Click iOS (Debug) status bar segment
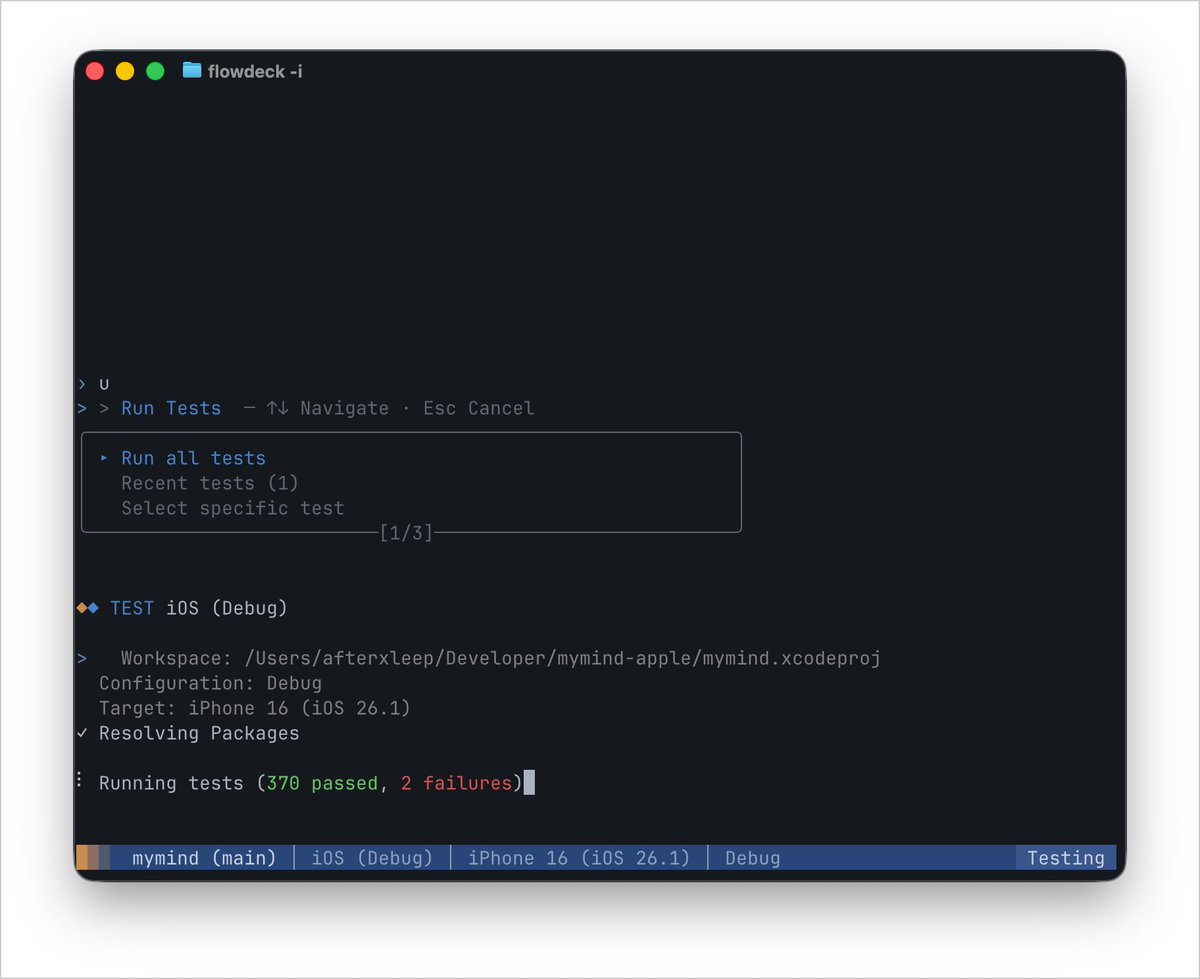 [372, 858]
